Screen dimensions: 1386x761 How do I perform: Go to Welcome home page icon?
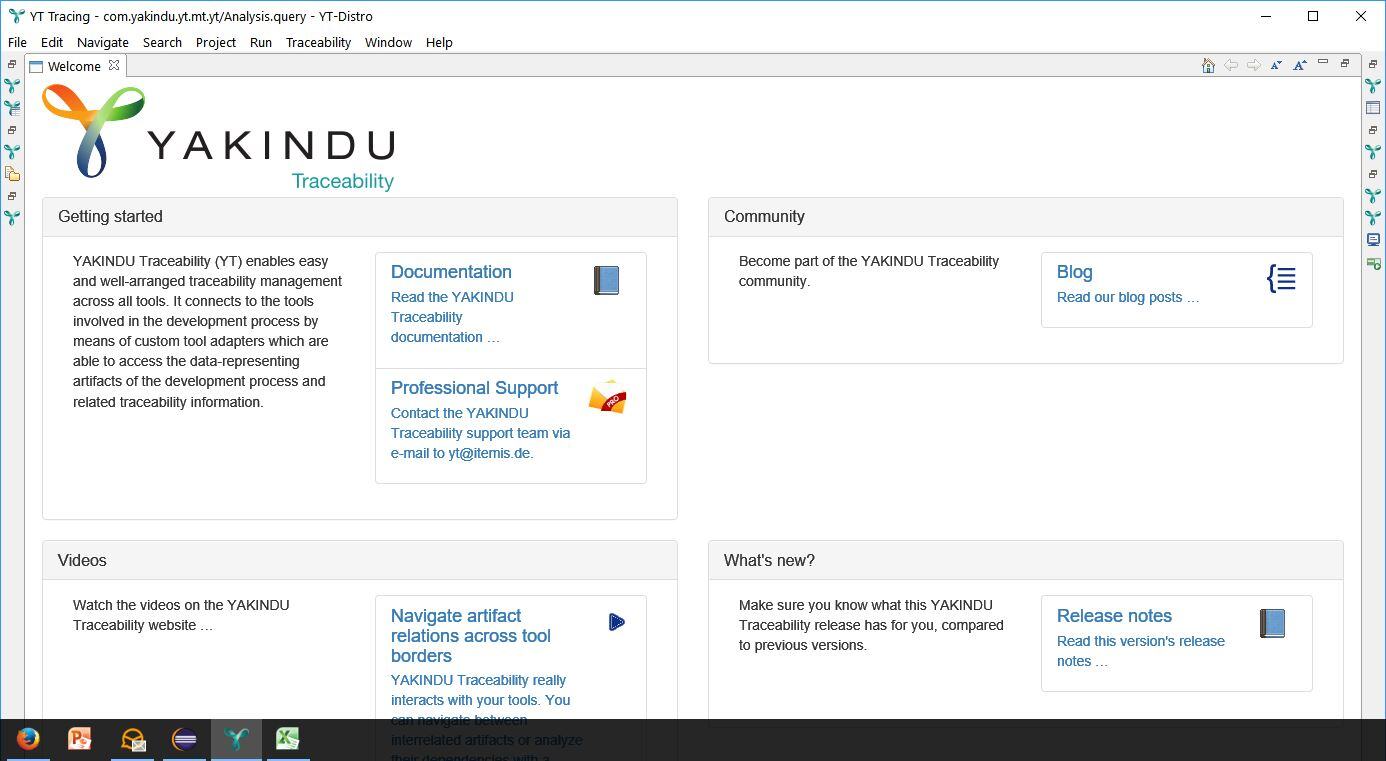[x=1208, y=66]
